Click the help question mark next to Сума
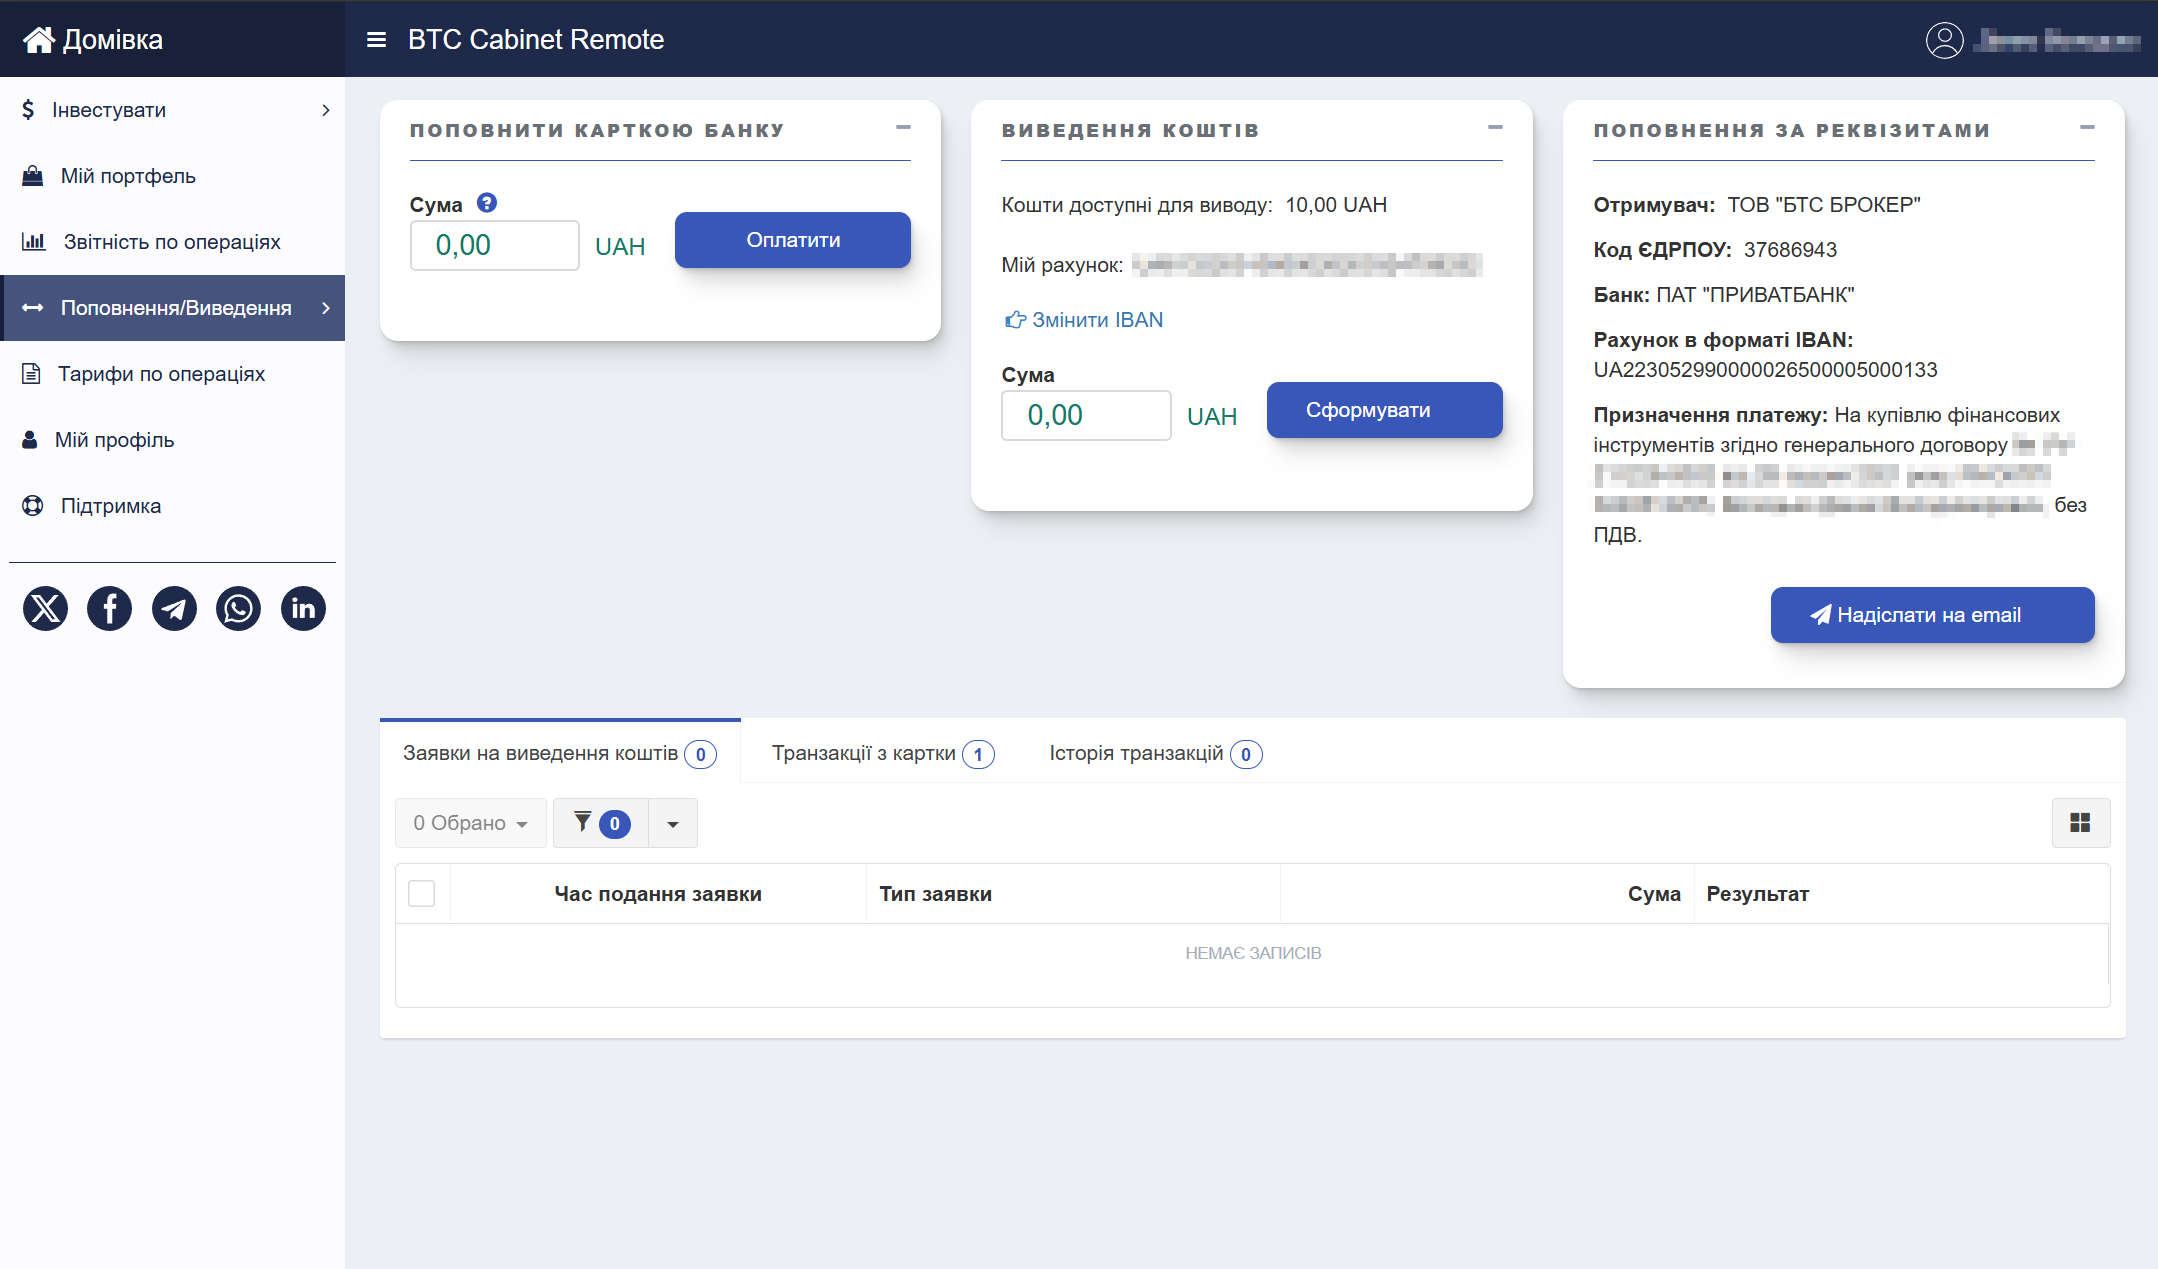Screen dimensions: 2158x1269 tap(487, 203)
